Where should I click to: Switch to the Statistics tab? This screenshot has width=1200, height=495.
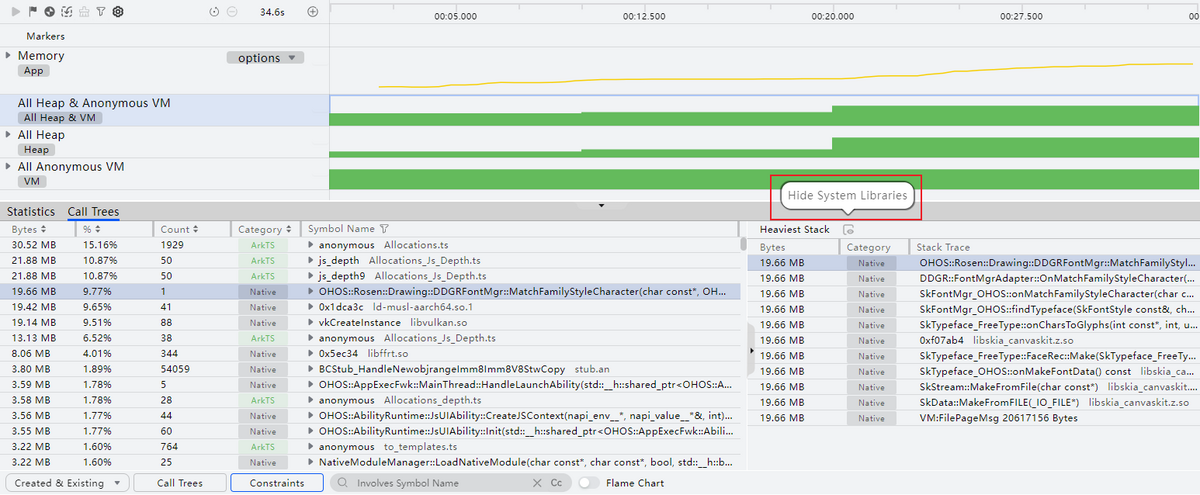click(31, 212)
